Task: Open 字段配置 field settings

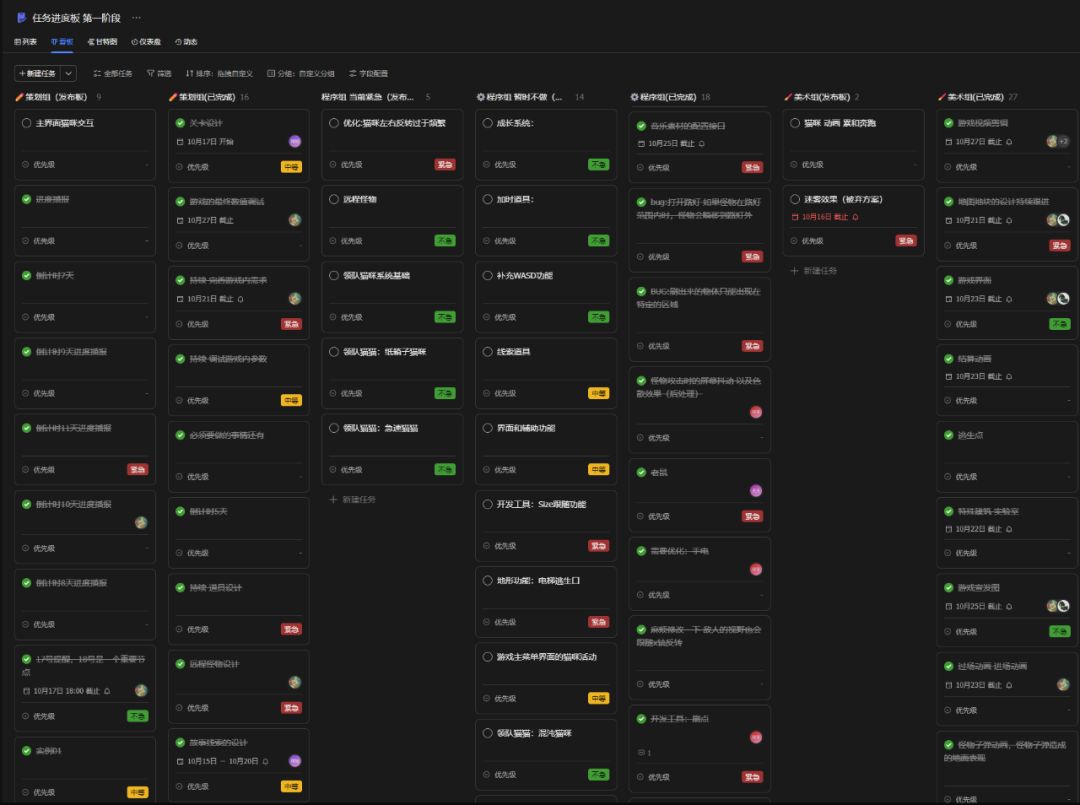Action: [x=368, y=73]
